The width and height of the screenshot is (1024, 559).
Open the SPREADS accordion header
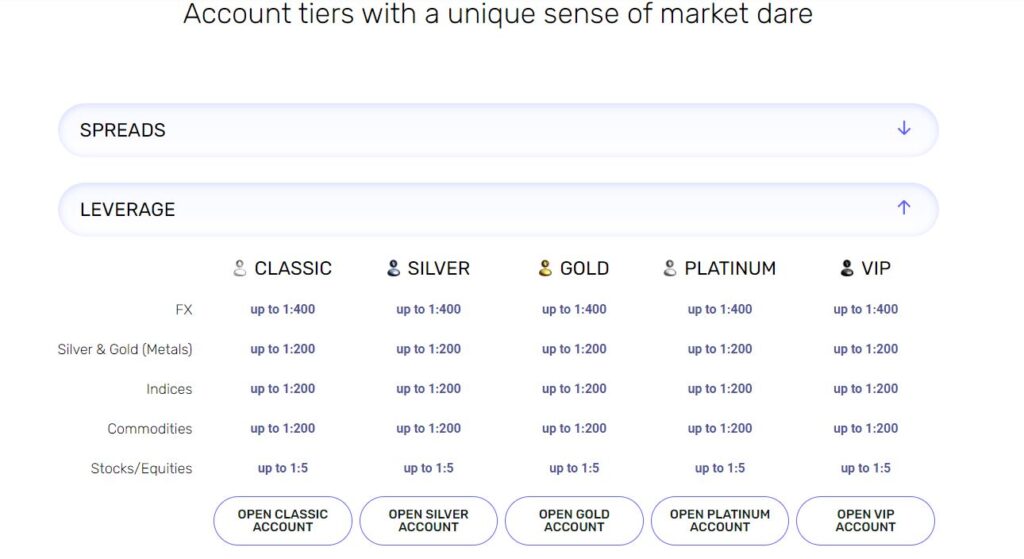tap(123, 130)
